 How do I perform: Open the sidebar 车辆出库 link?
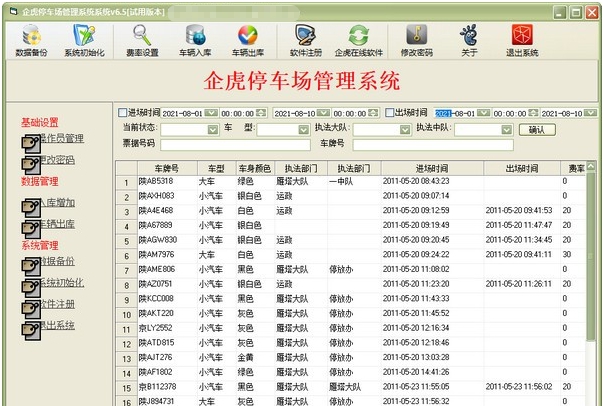click(x=57, y=224)
